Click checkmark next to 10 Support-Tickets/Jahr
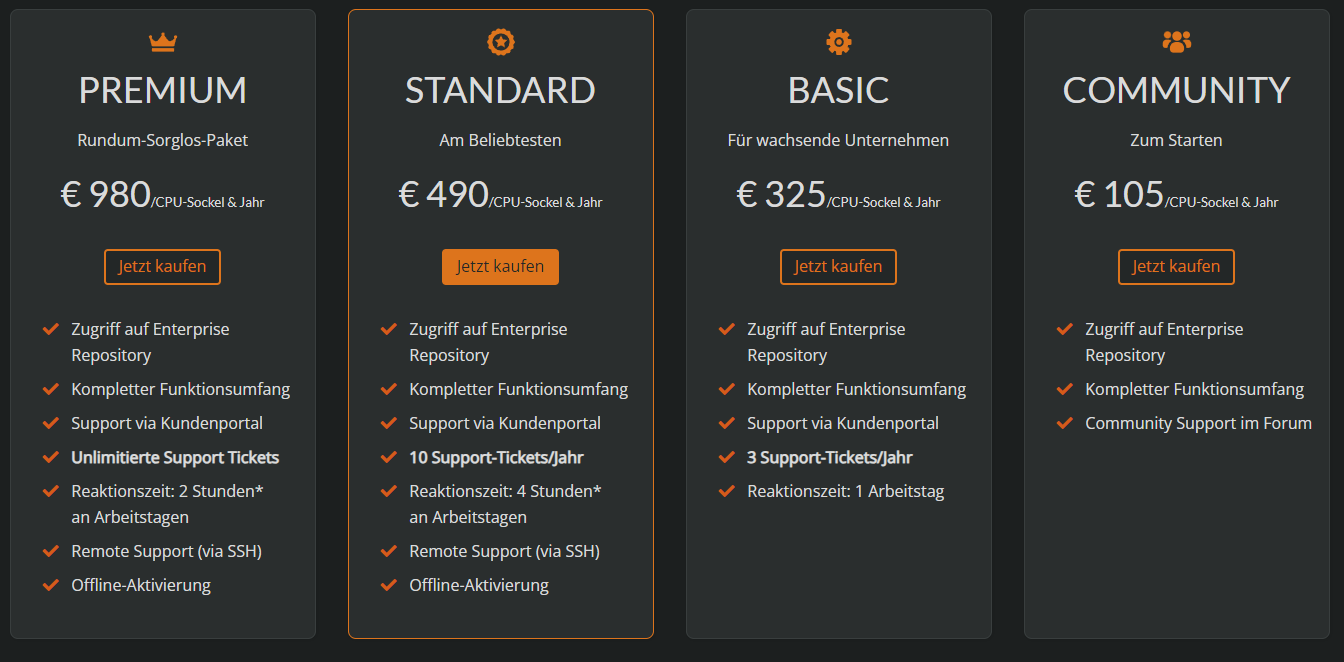The width and height of the screenshot is (1344, 662). pos(388,457)
